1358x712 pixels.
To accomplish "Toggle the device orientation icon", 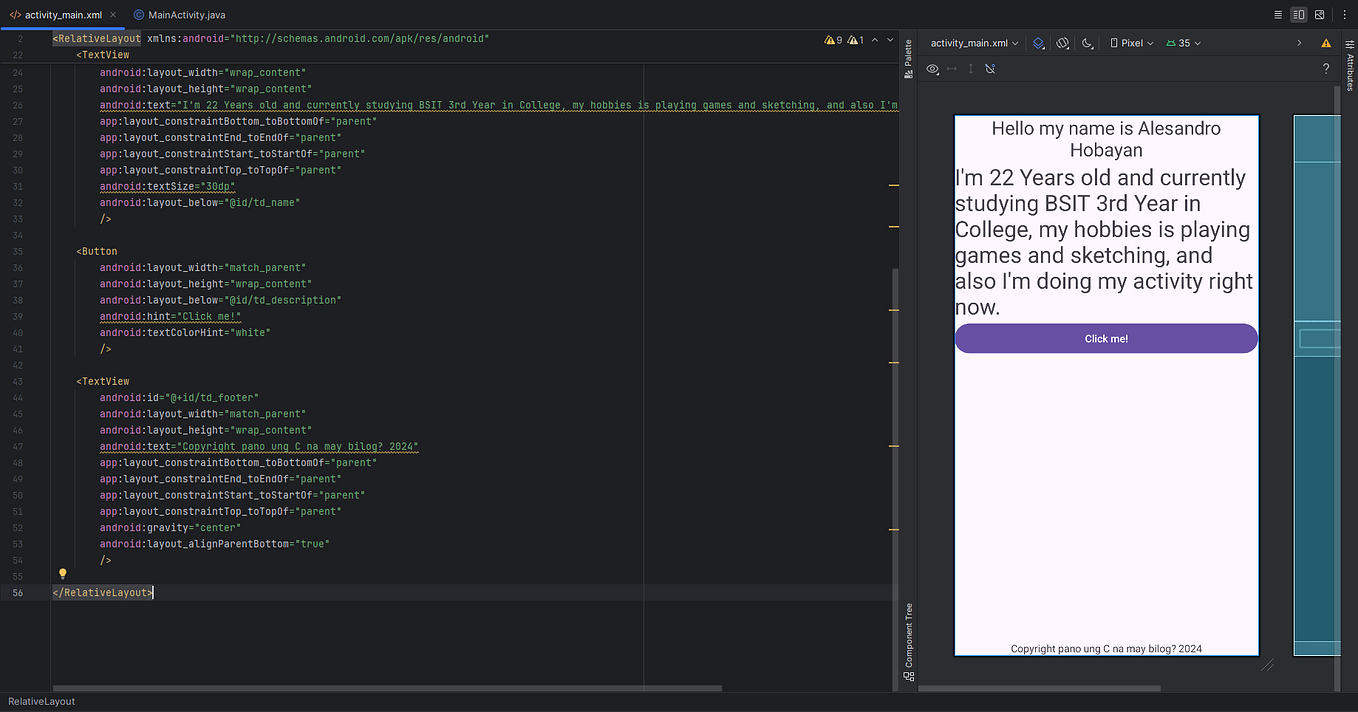I will (x=1062, y=42).
